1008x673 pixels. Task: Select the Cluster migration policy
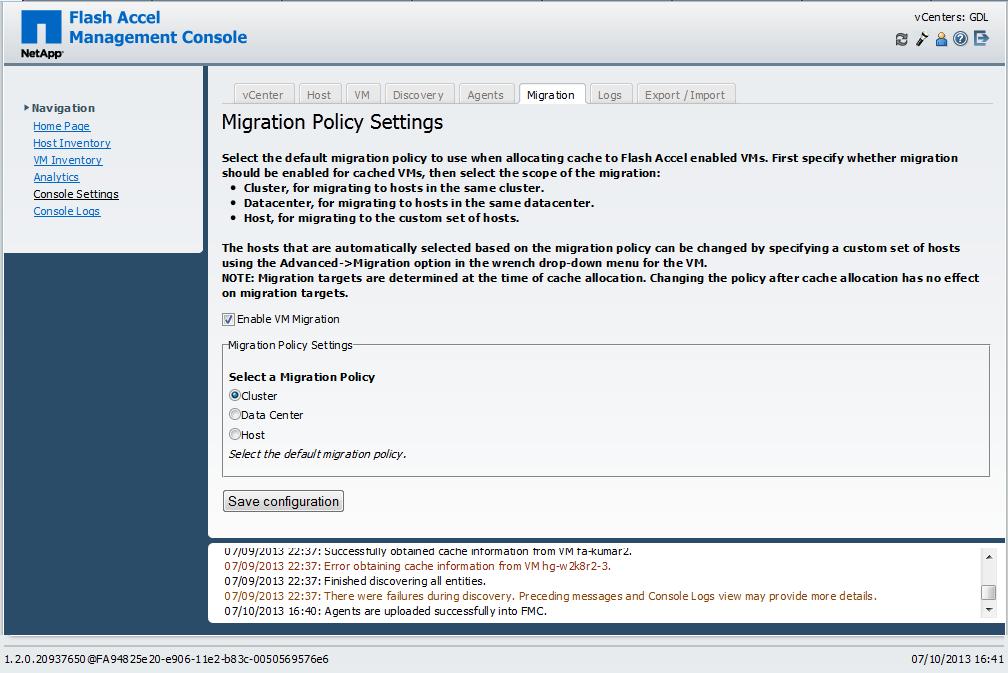pyautogui.click(x=235, y=395)
